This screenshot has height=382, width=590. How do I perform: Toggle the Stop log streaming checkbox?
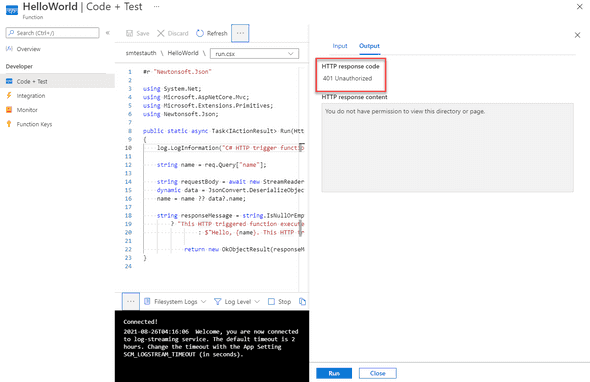coord(271,301)
